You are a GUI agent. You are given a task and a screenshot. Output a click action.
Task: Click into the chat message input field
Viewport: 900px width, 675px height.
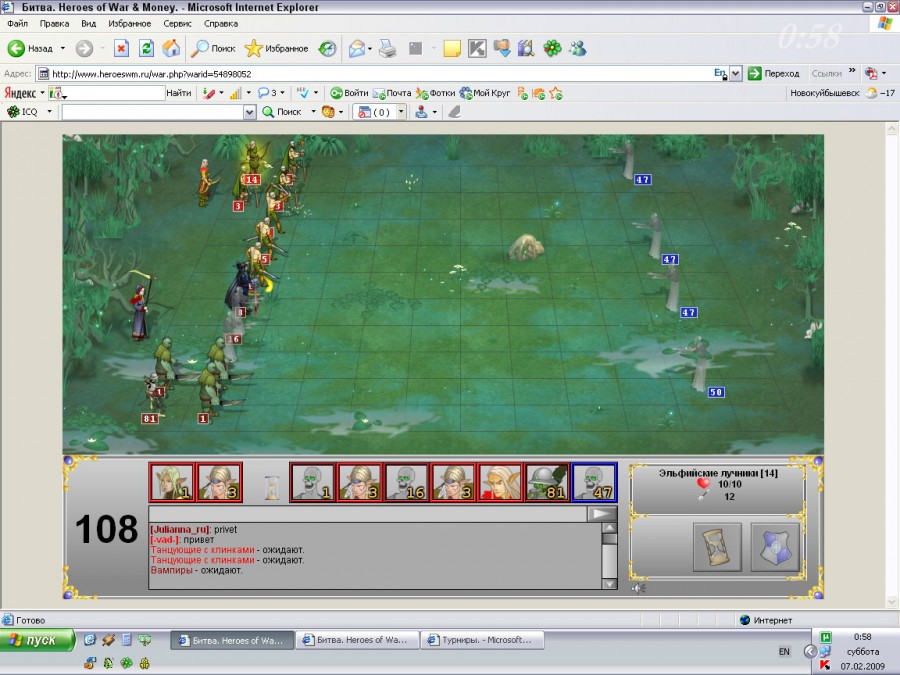[368, 514]
